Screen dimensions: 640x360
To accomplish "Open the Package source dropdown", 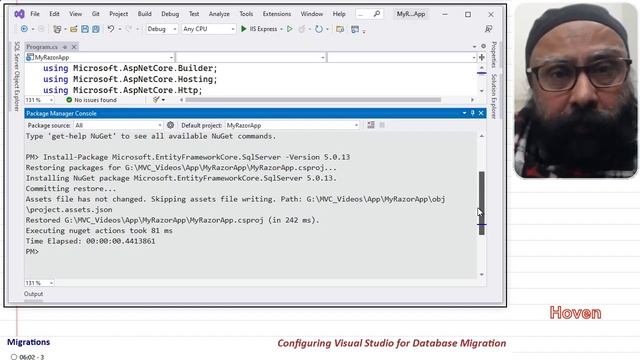I will (118, 125).
